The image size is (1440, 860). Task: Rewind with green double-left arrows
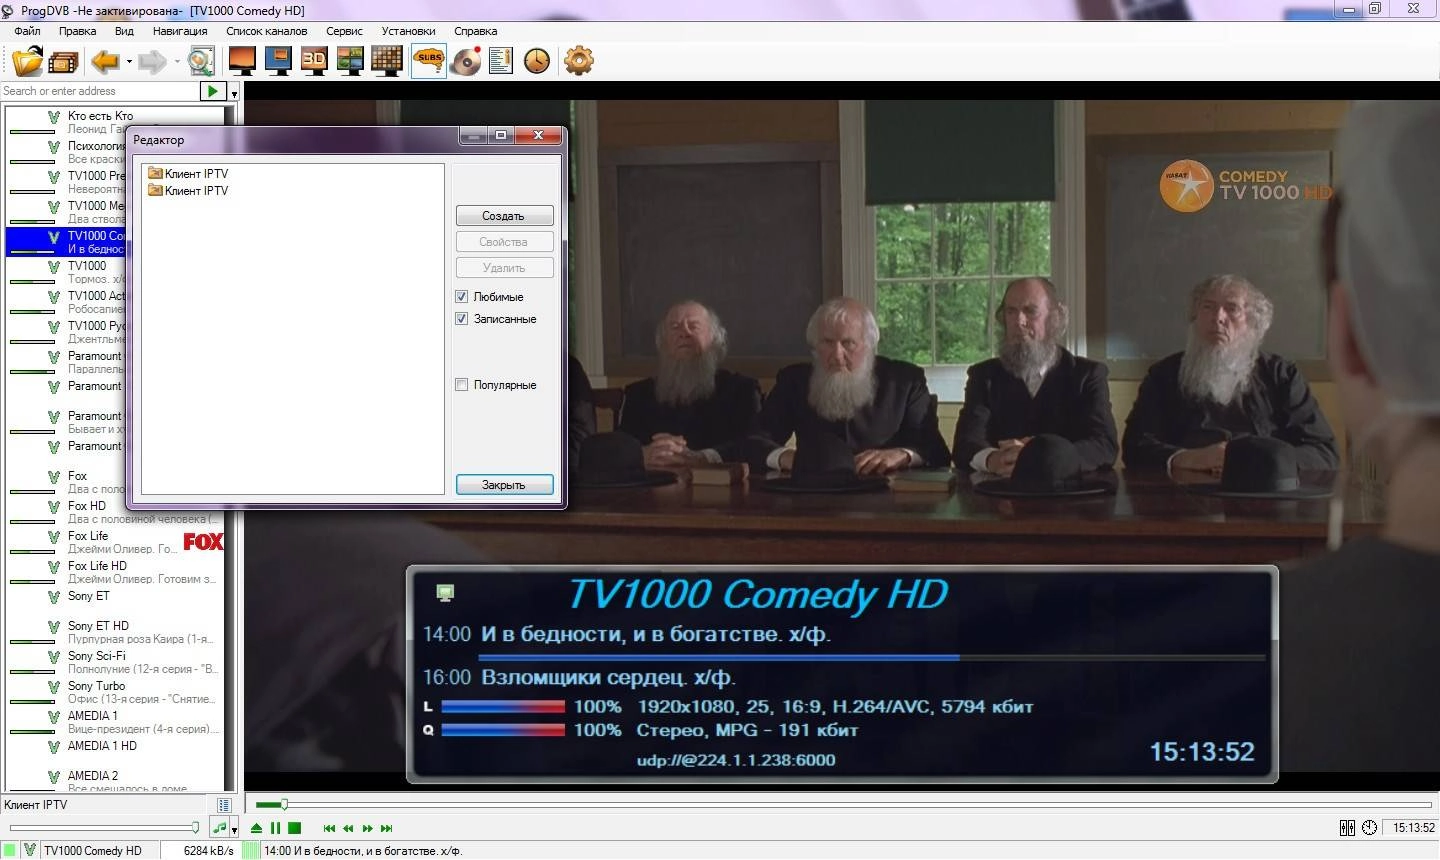tap(348, 828)
